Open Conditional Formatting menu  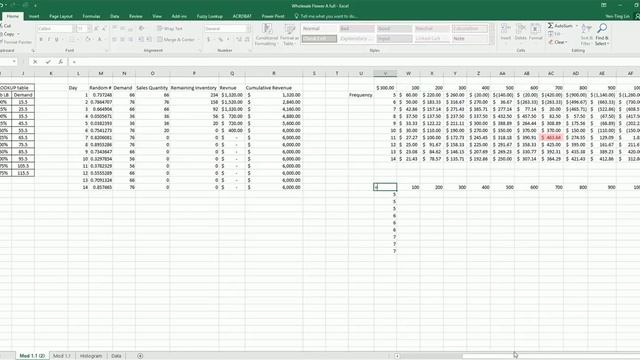pos(267,35)
